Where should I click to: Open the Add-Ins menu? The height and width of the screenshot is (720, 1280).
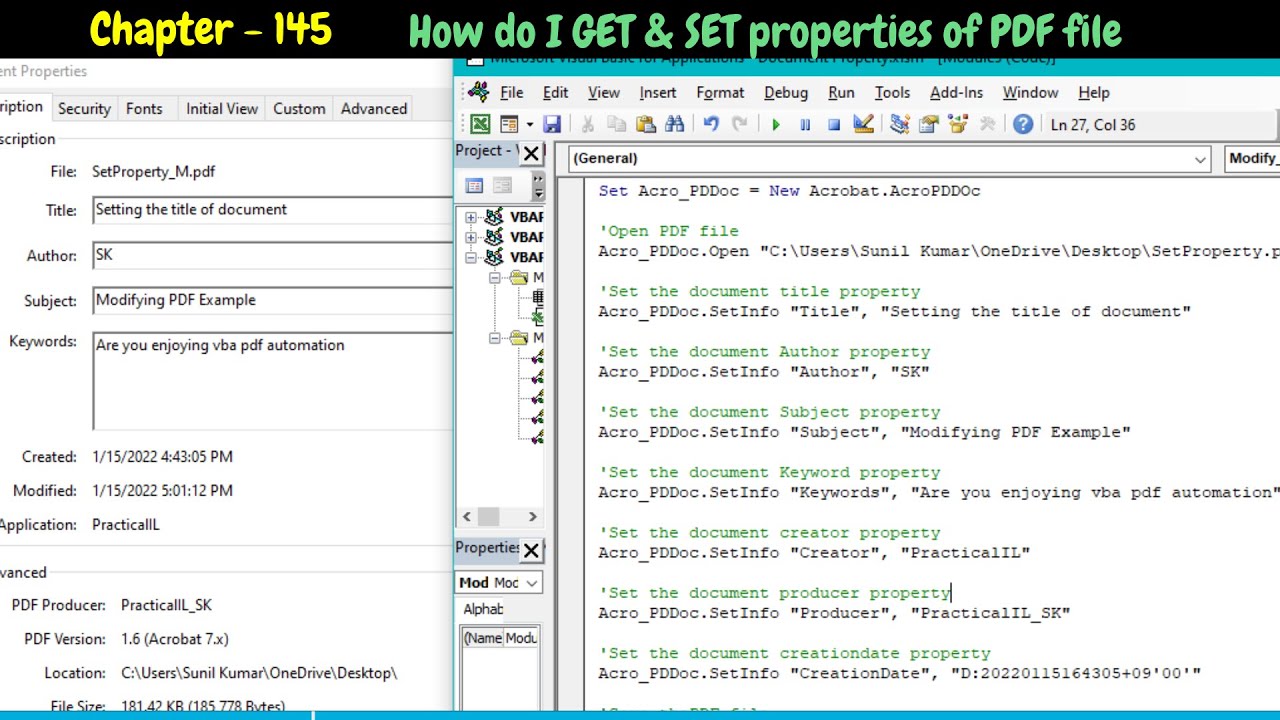956,92
